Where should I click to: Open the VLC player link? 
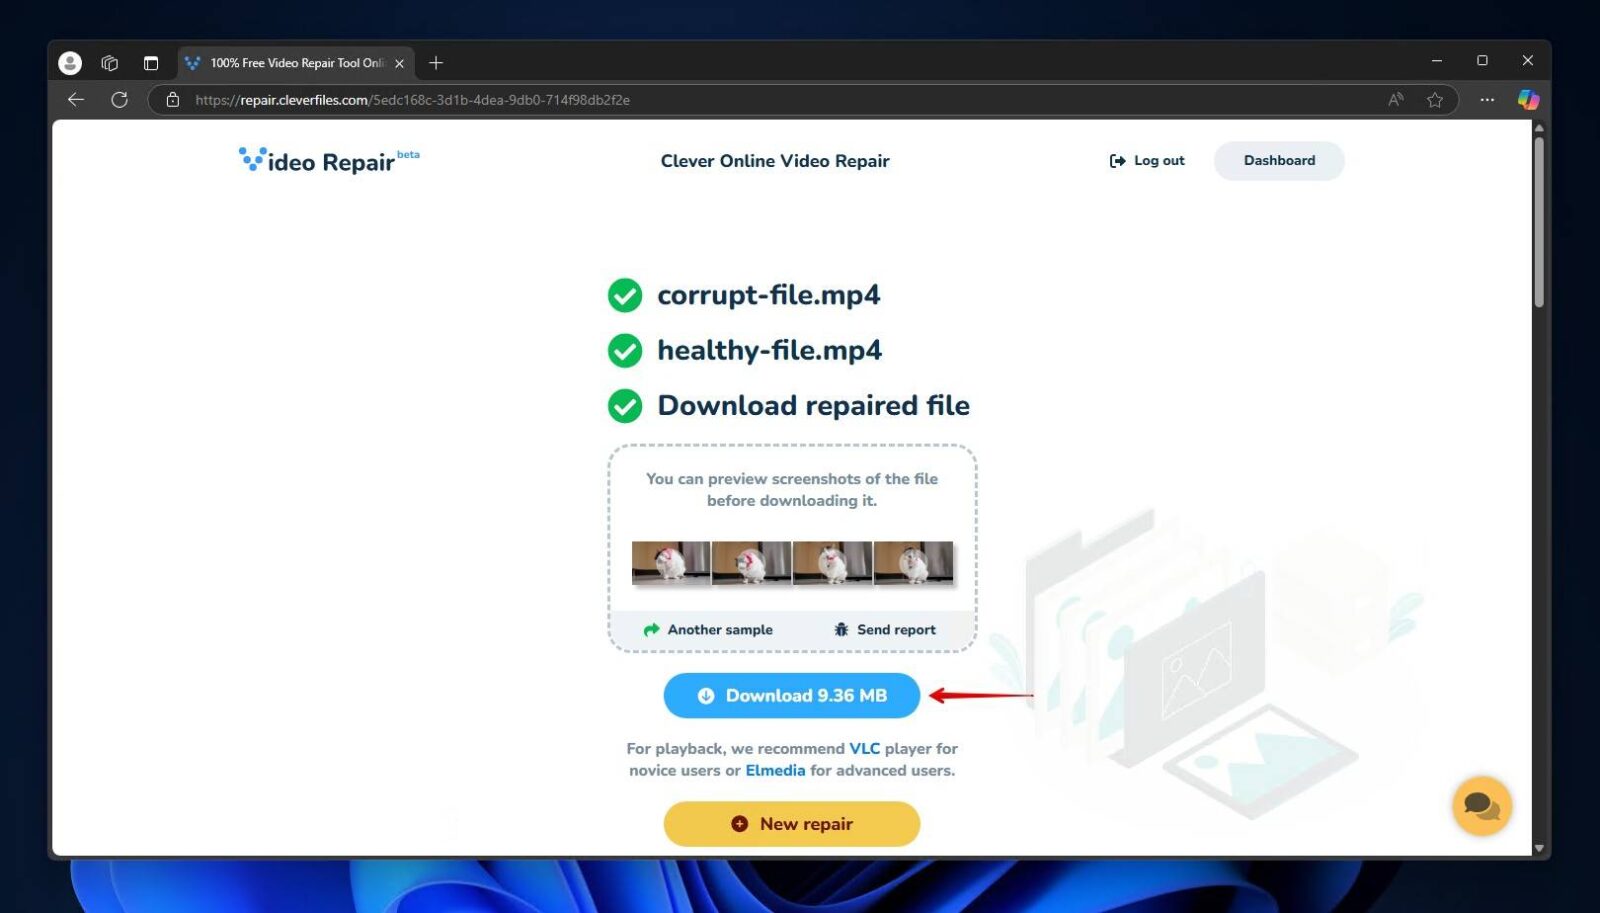864,748
